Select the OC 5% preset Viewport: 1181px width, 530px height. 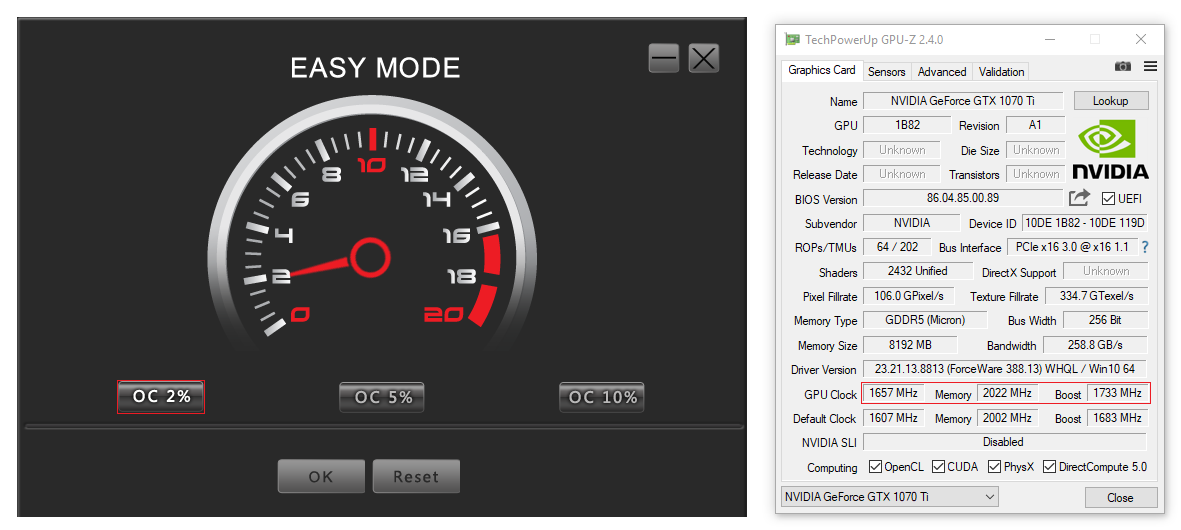[382, 397]
